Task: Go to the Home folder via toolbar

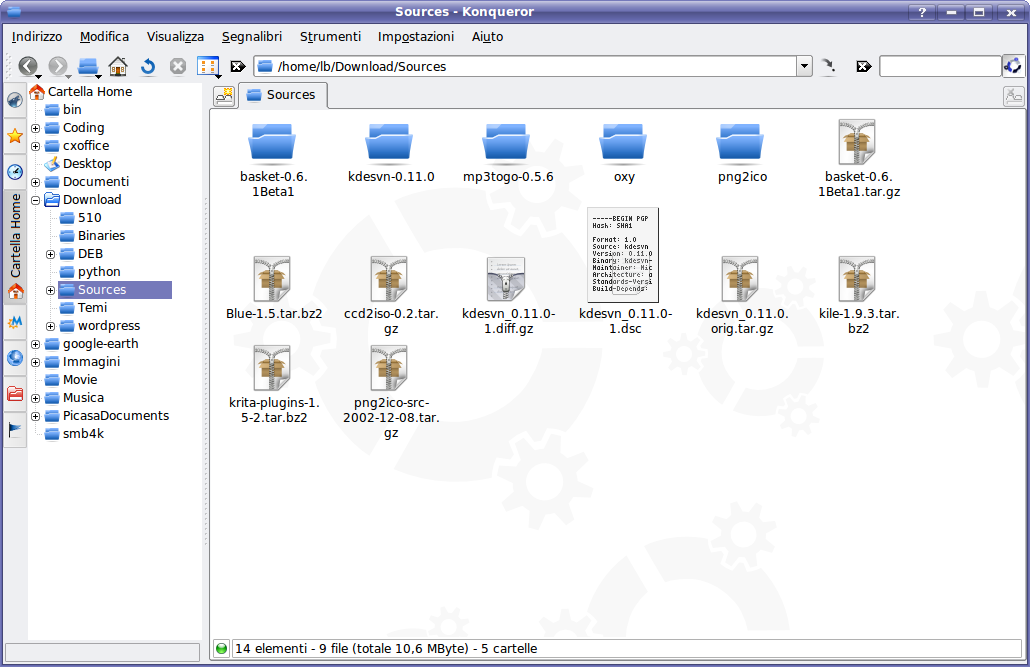Action: coord(118,66)
